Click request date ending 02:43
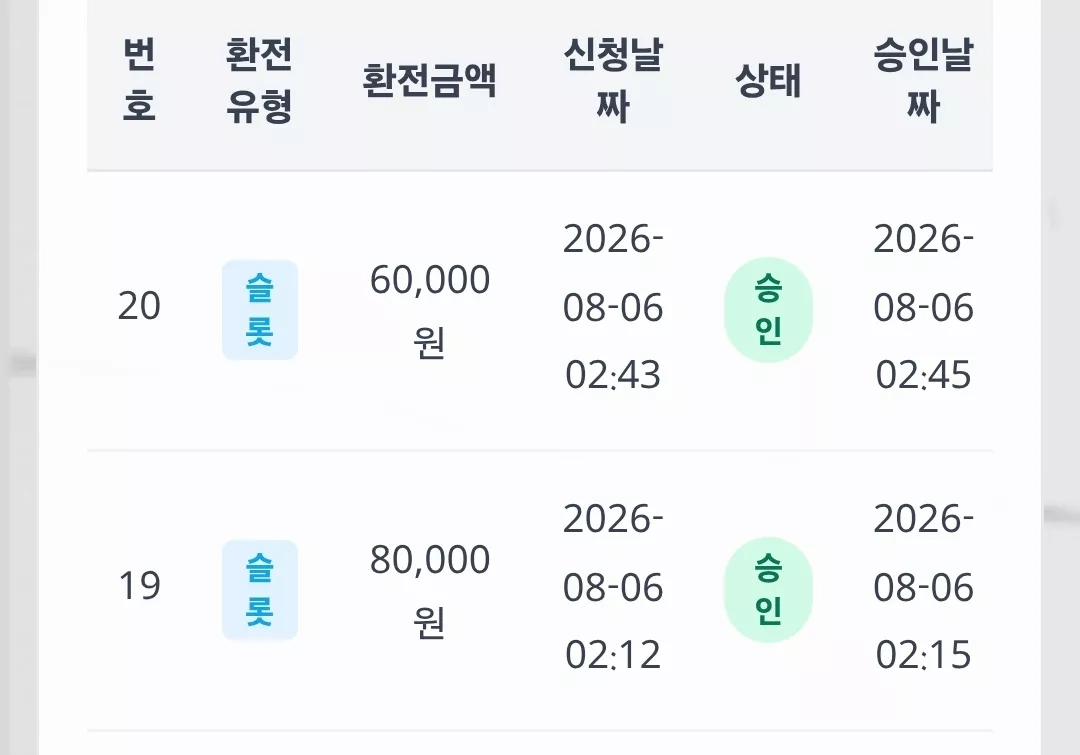Image resolution: width=1080 pixels, height=755 pixels. coord(613,307)
